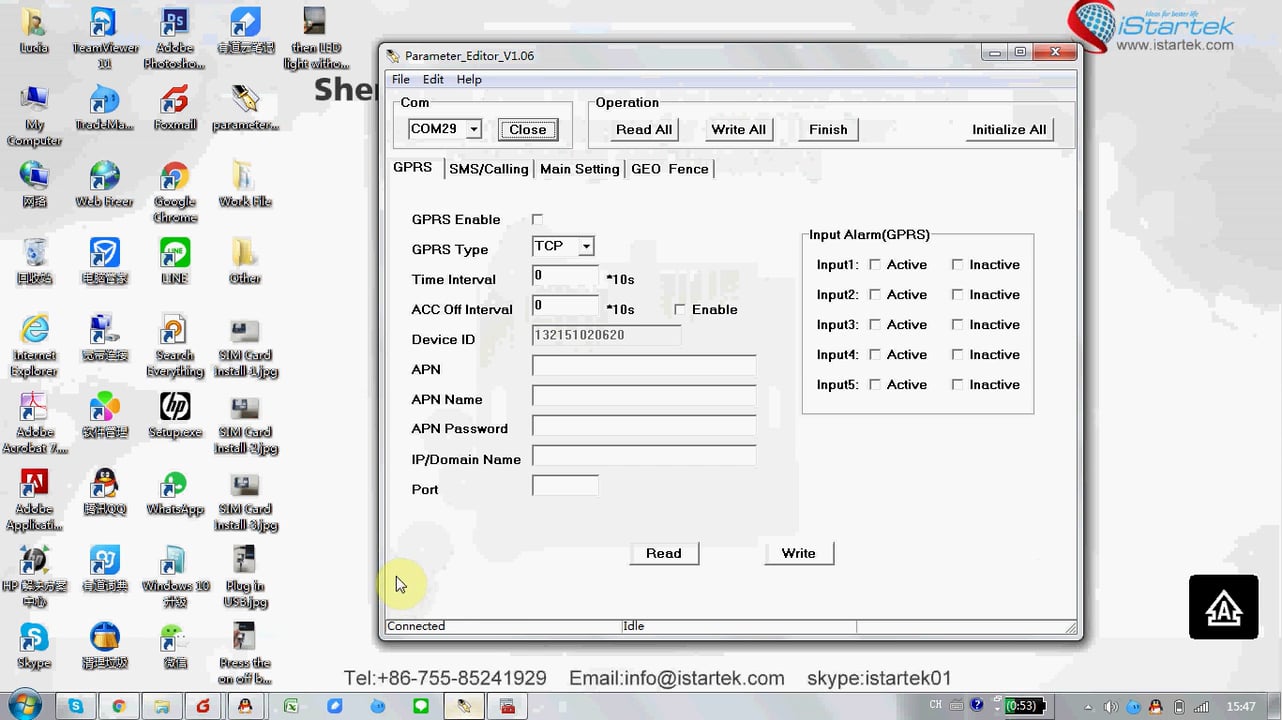The image size is (1282, 720).
Task: Click the Finish button
Action: point(828,129)
